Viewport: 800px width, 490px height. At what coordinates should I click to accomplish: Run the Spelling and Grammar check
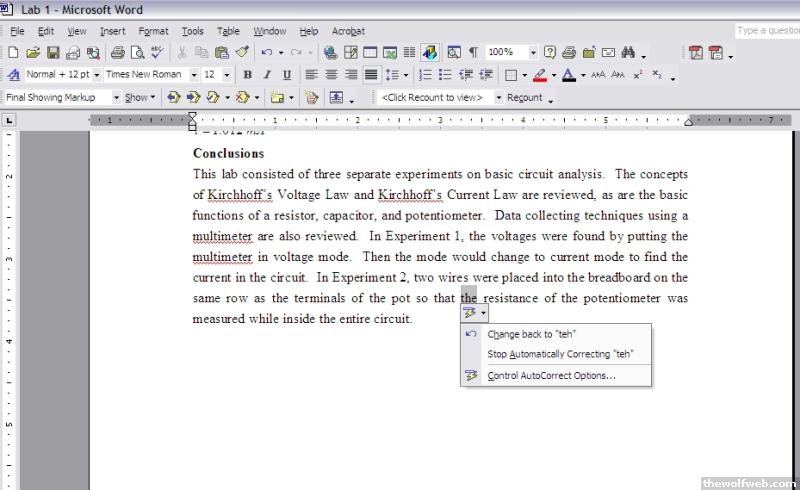coord(157,52)
